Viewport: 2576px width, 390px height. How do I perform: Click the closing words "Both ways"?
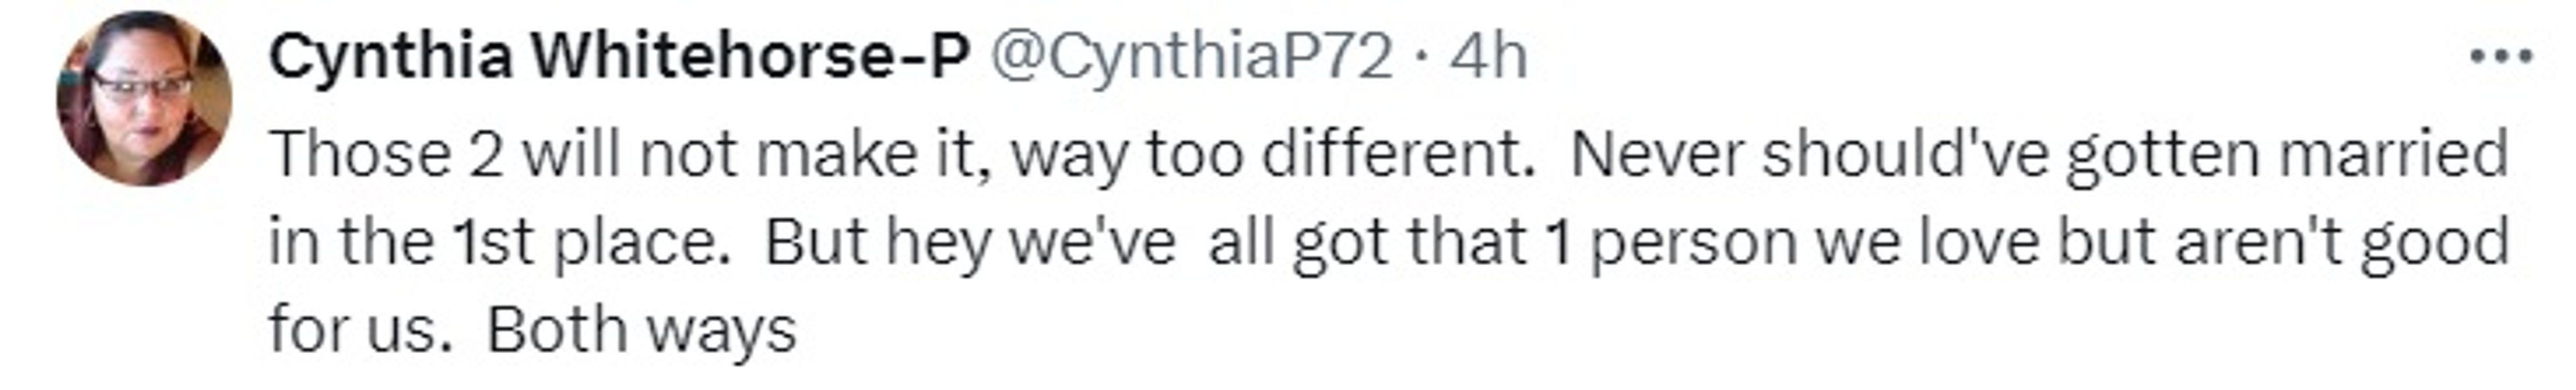[641, 330]
